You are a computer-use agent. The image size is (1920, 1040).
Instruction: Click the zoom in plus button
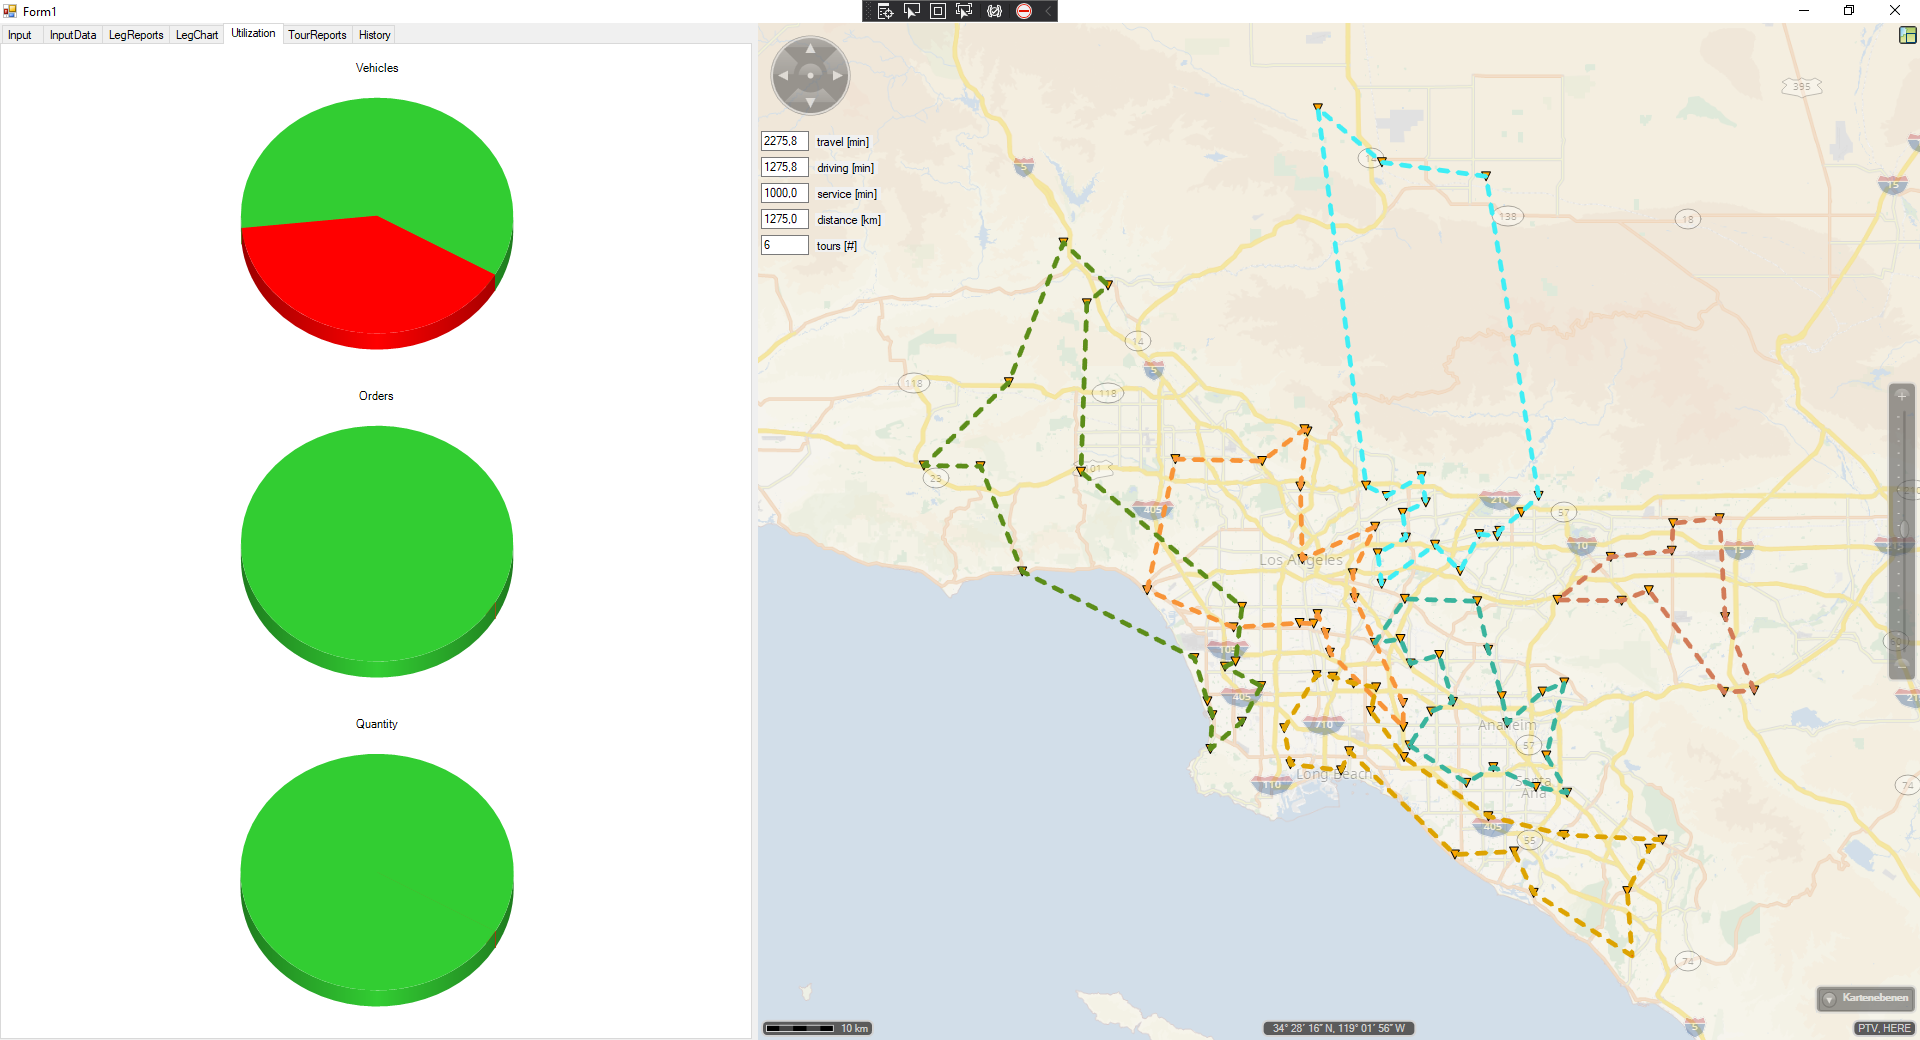click(1902, 395)
